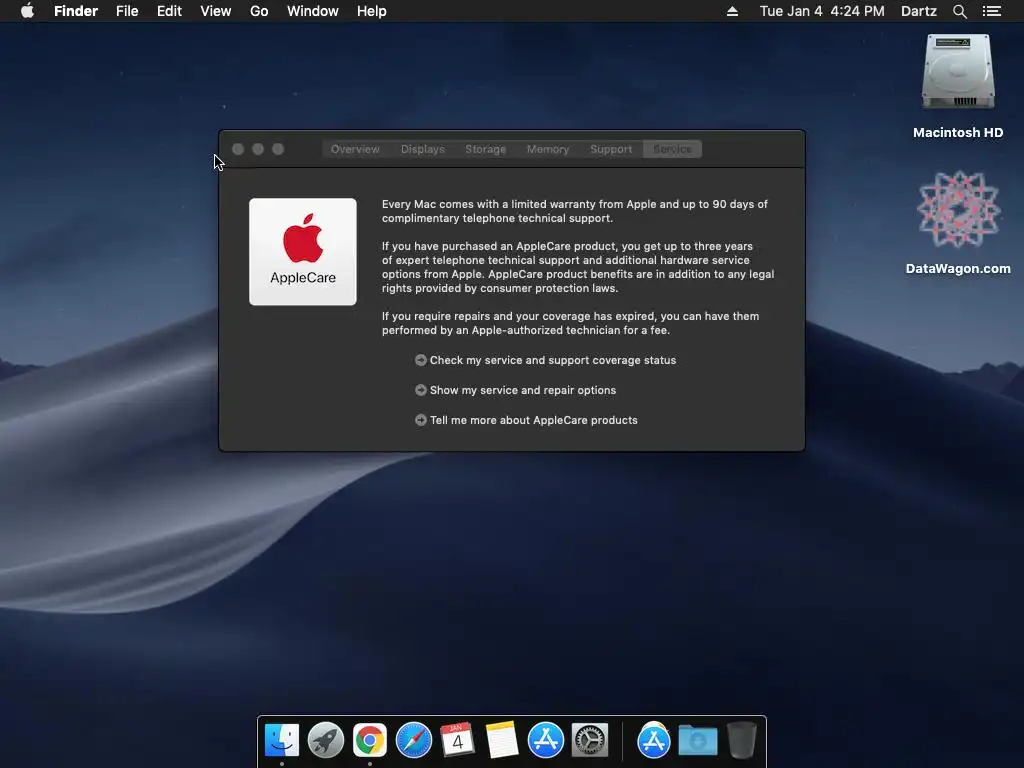
Task: Open the App Store icon right of Dock divider
Action: (x=654, y=740)
